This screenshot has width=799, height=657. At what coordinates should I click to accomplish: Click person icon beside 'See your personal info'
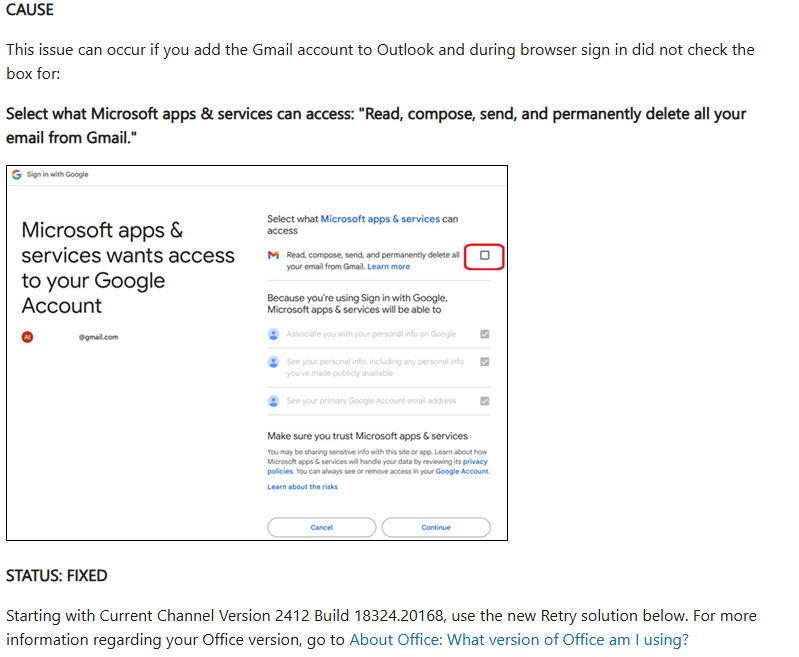click(x=273, y=362)
